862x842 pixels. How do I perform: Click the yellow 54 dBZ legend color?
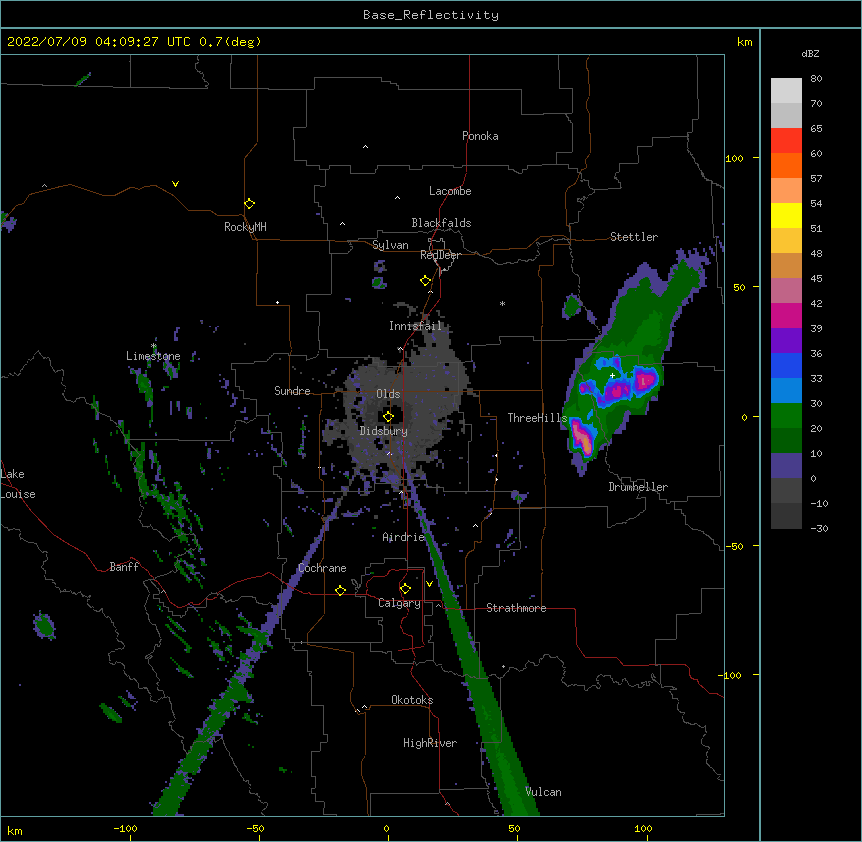[786, 215]
